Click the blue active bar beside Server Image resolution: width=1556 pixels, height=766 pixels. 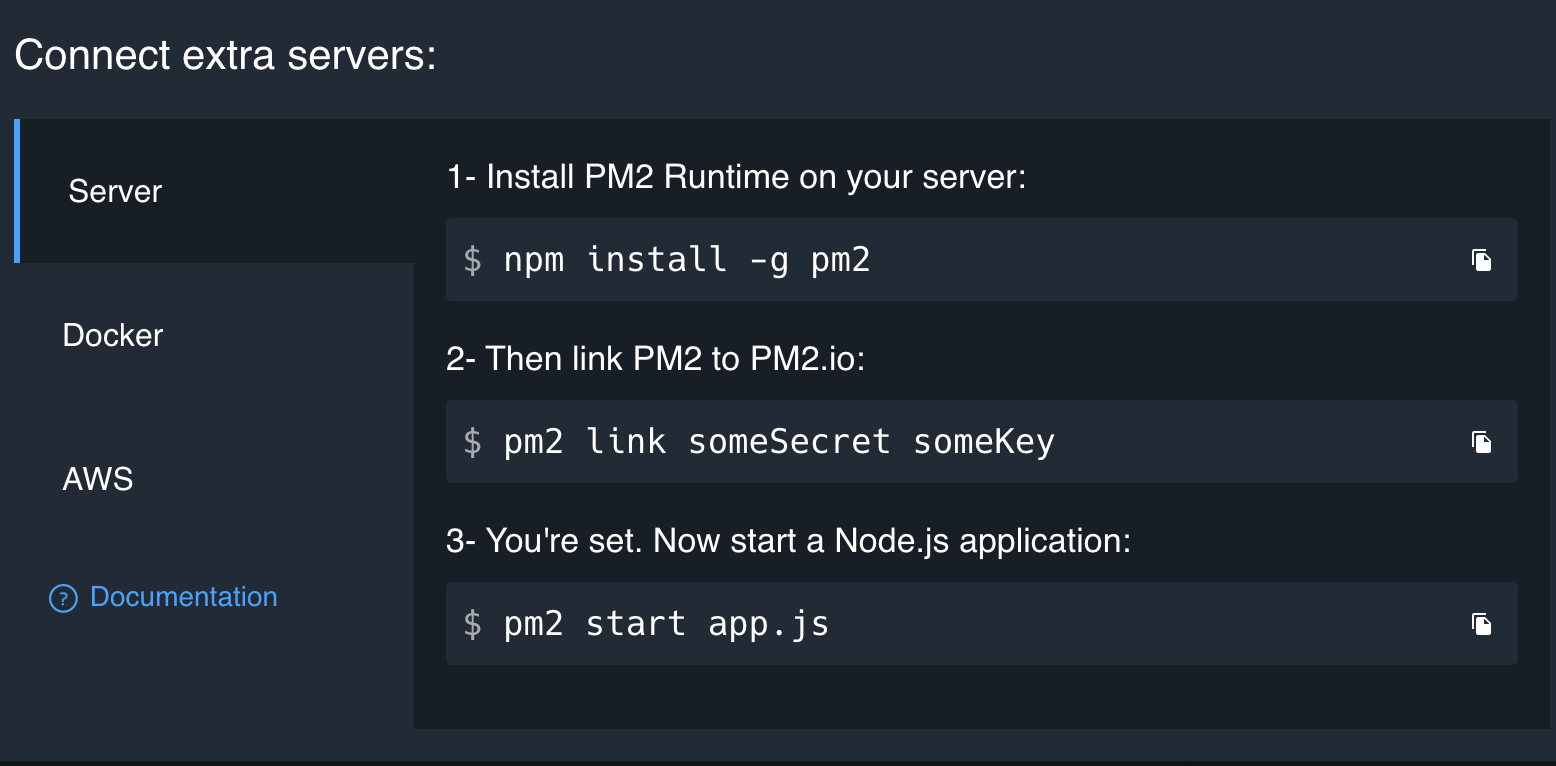click(x=17, y=191)
